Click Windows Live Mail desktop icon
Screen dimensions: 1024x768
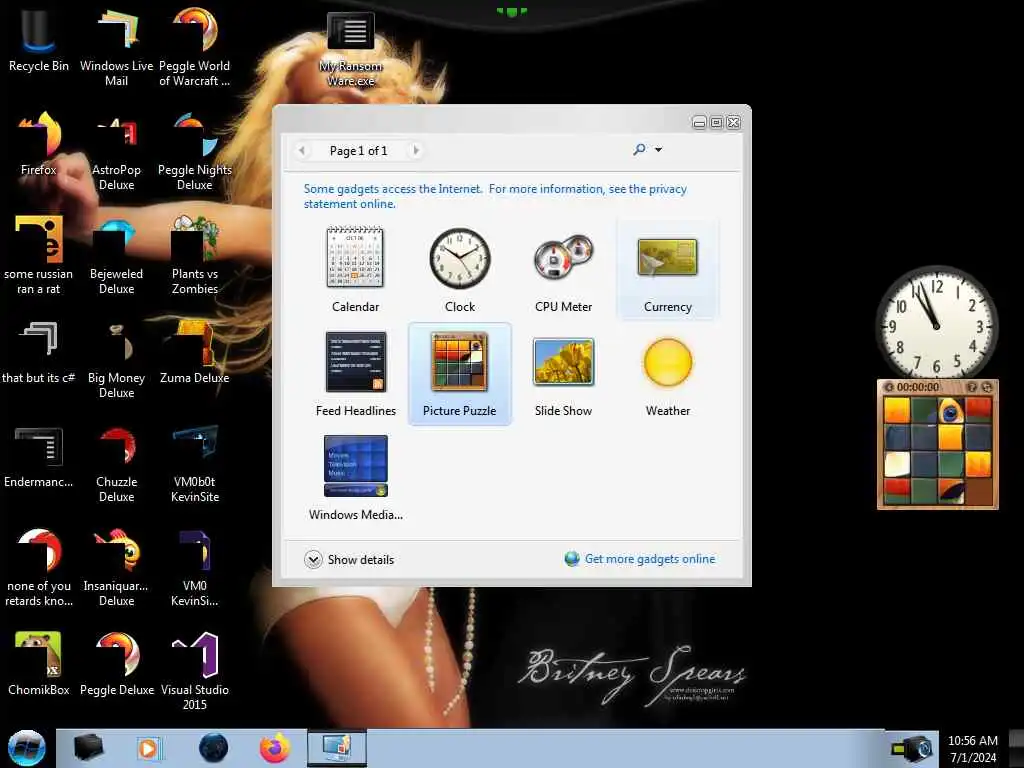click(x=116, y=48)
